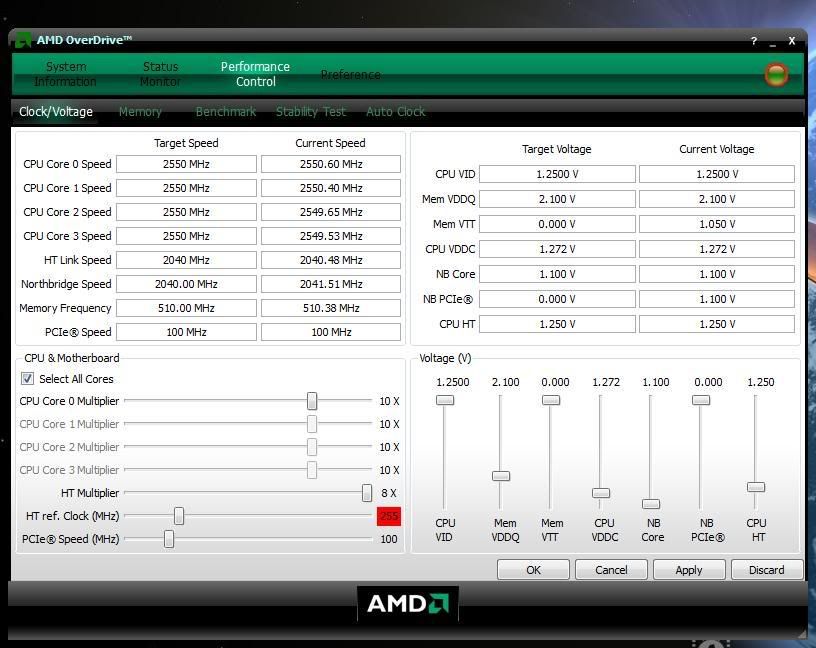The height and width of the screenshot is (648, 816).
Task: Click the Northbridge Speed target 2040.00 MHz field
Action: coord(186,284)
